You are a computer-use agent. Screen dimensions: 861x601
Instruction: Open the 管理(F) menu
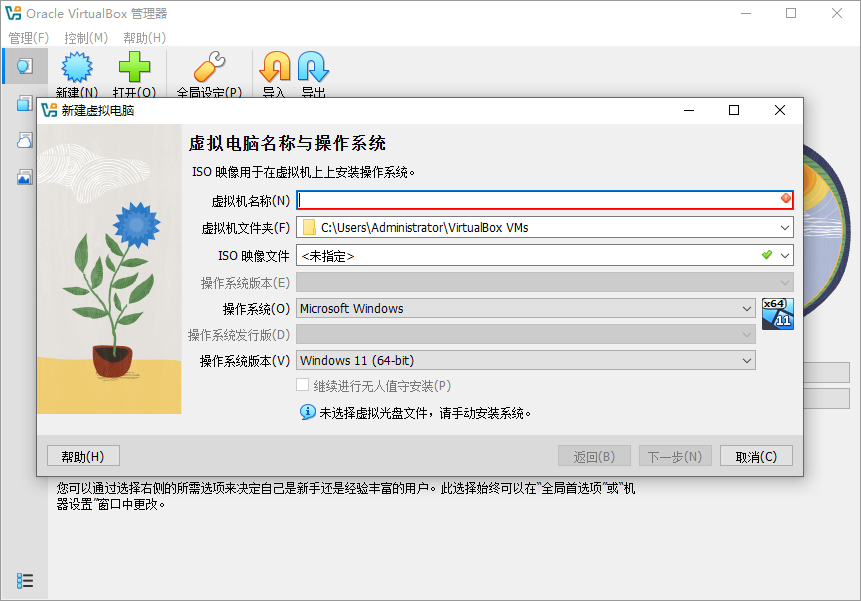coord(28,37)
